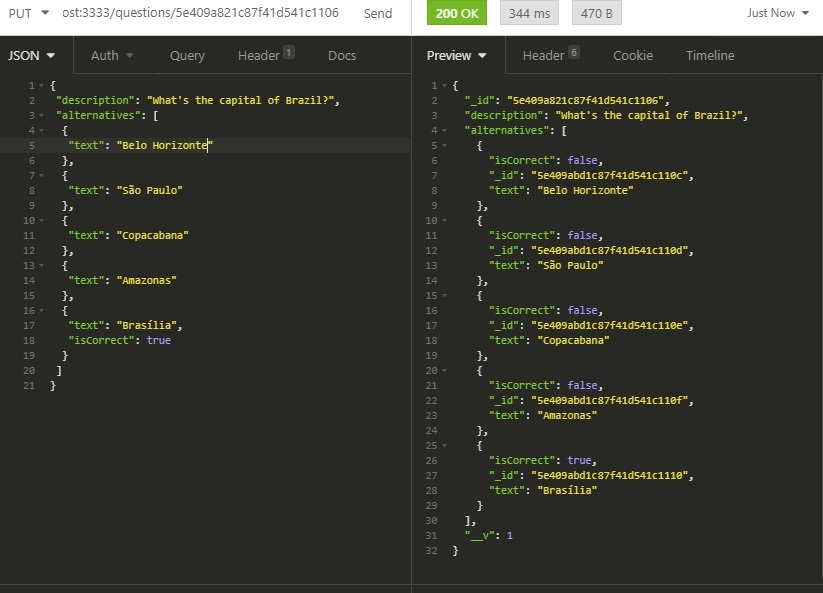Open the PUT method dropdown
823x593 pixels.
coord(28,13)
